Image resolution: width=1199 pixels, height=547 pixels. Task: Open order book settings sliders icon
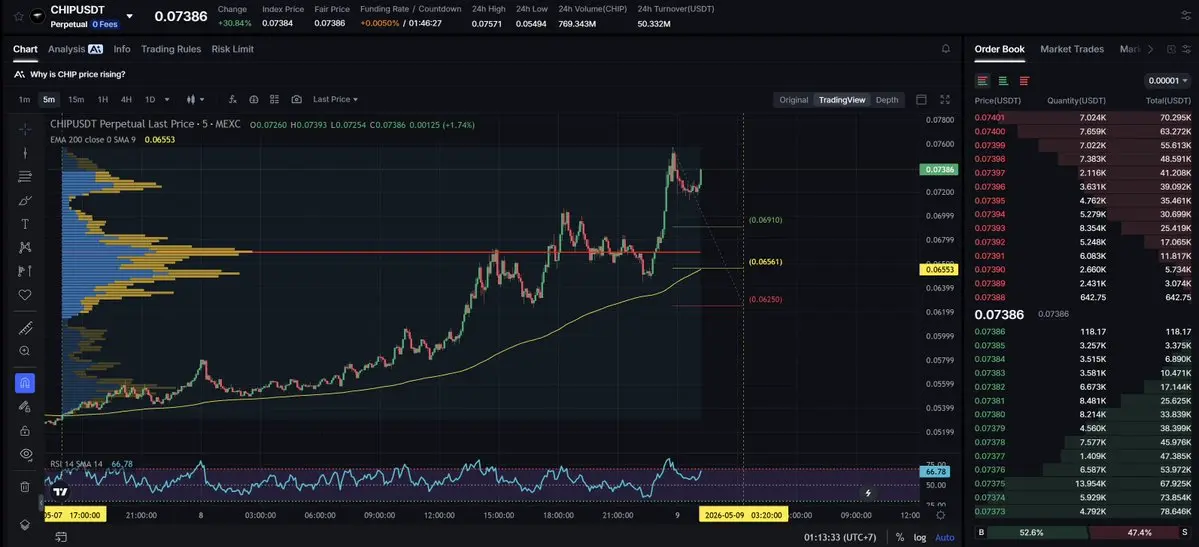coord(1186,49)
